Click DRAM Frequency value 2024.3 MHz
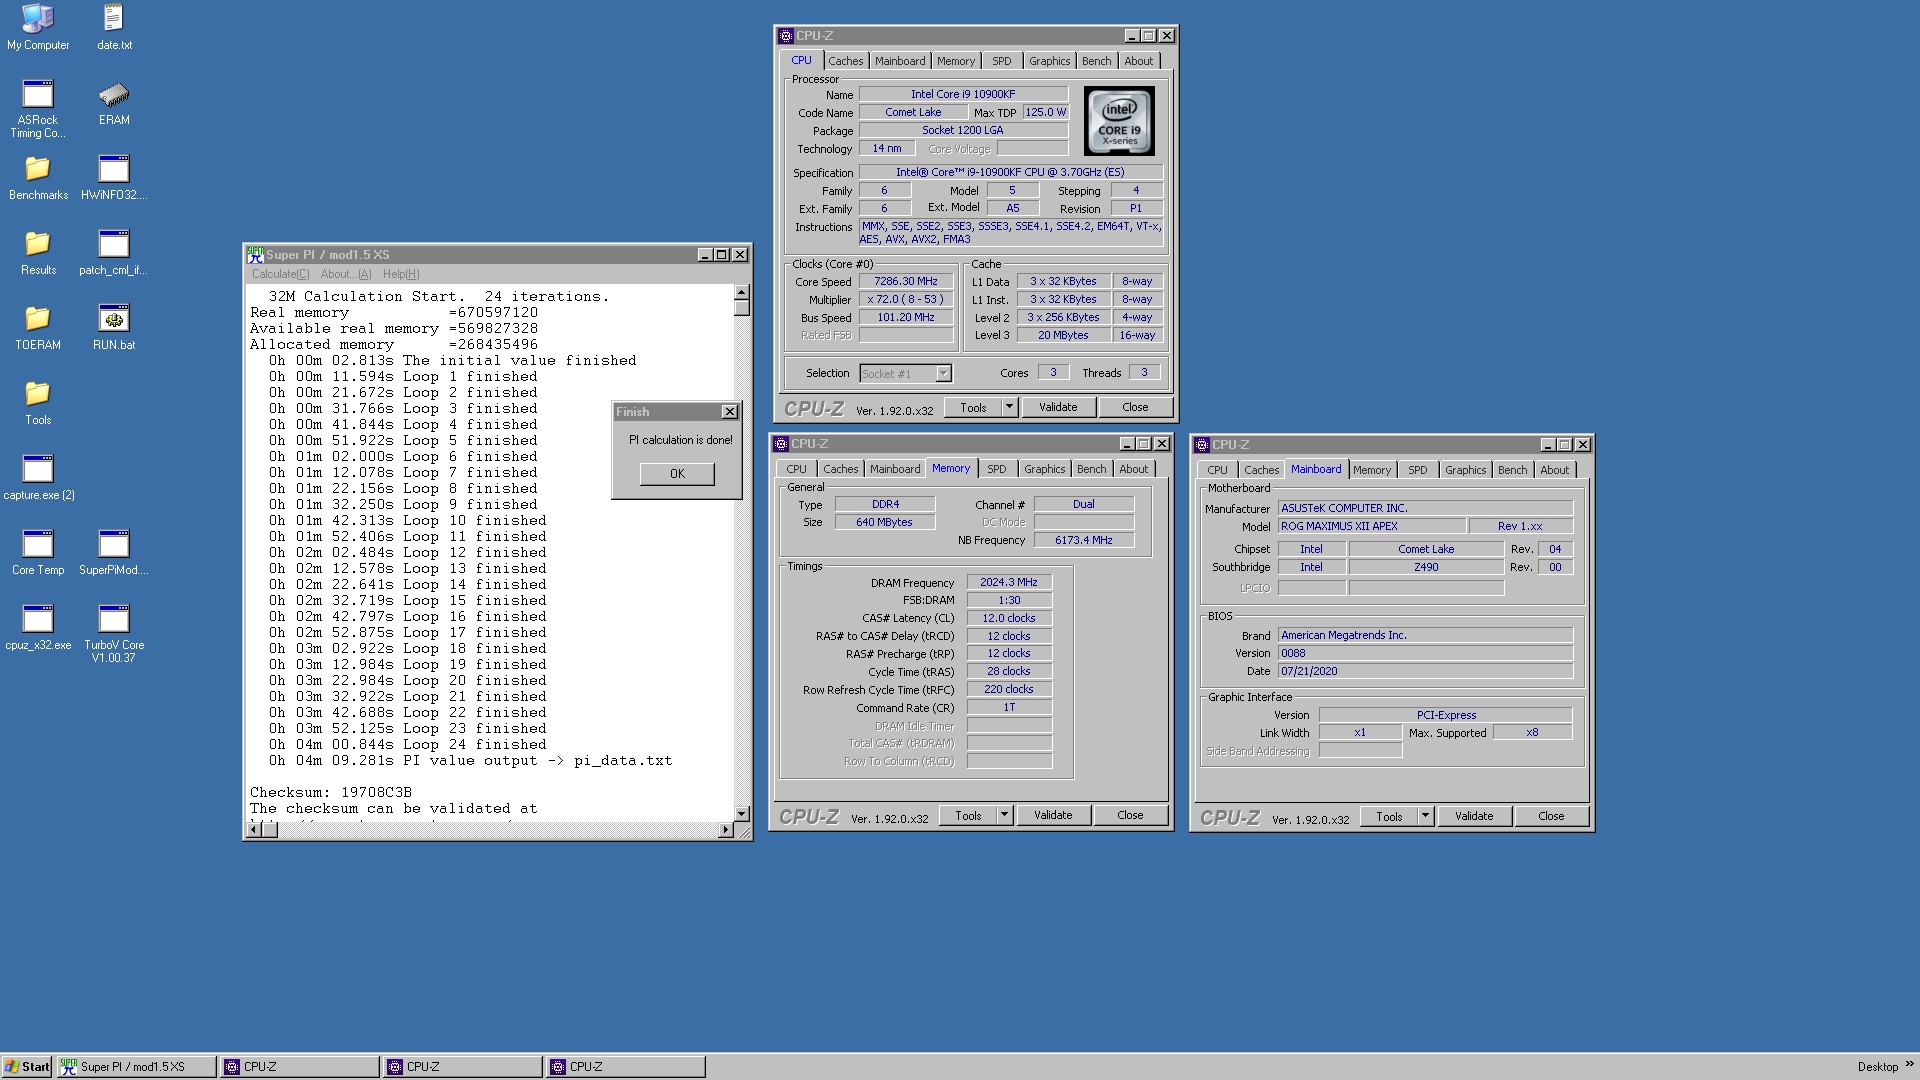 tap(1009, 582)
